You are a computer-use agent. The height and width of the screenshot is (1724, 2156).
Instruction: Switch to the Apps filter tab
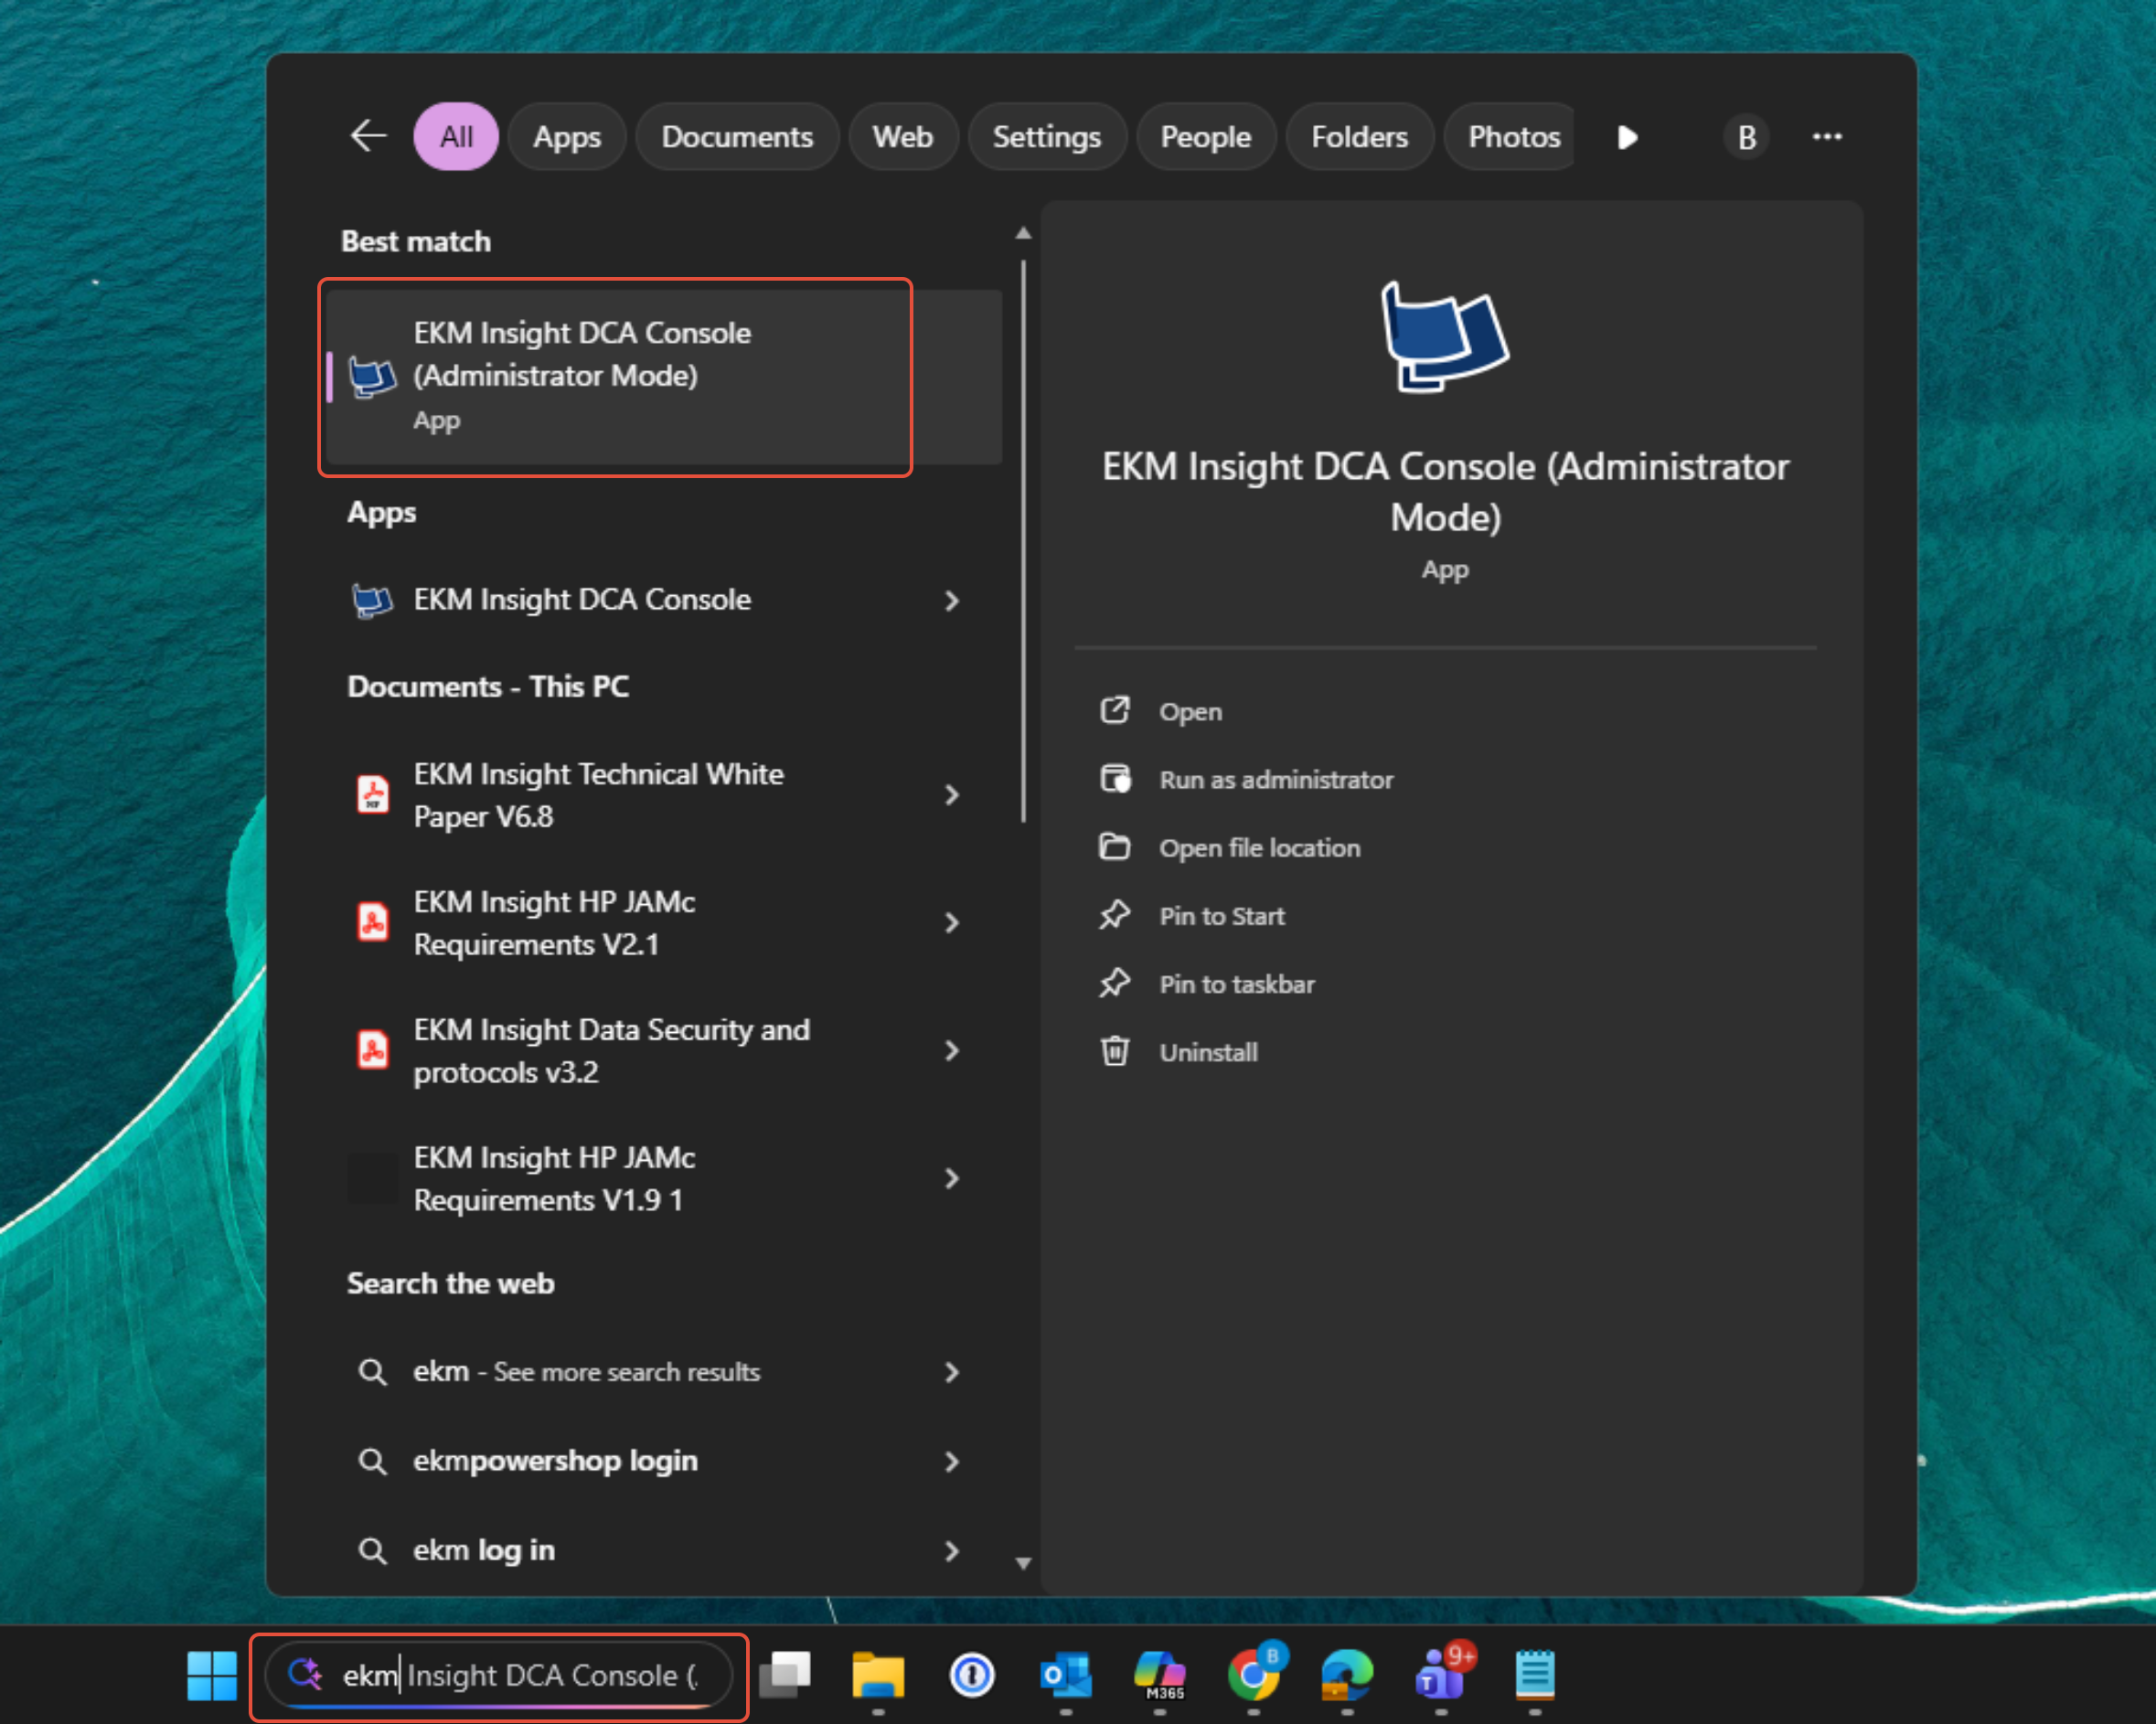point(567,136)
